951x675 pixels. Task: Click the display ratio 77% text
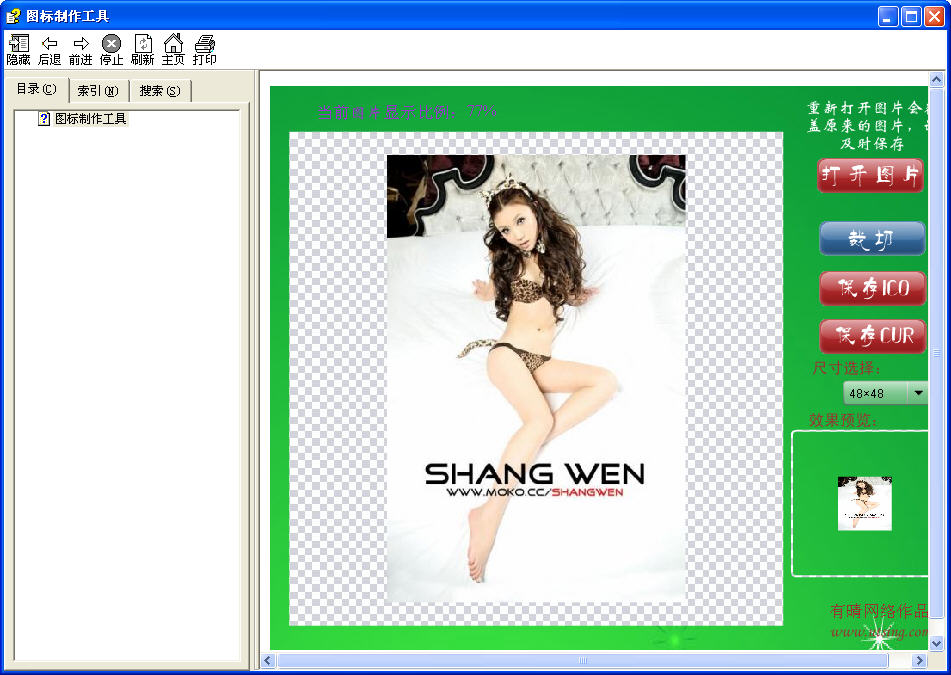tap(407, 112)
